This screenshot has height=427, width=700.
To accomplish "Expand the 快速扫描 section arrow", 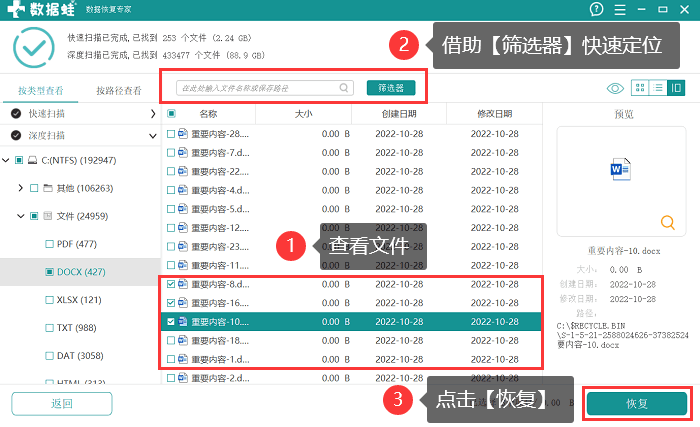I will (x=153, y=114).
